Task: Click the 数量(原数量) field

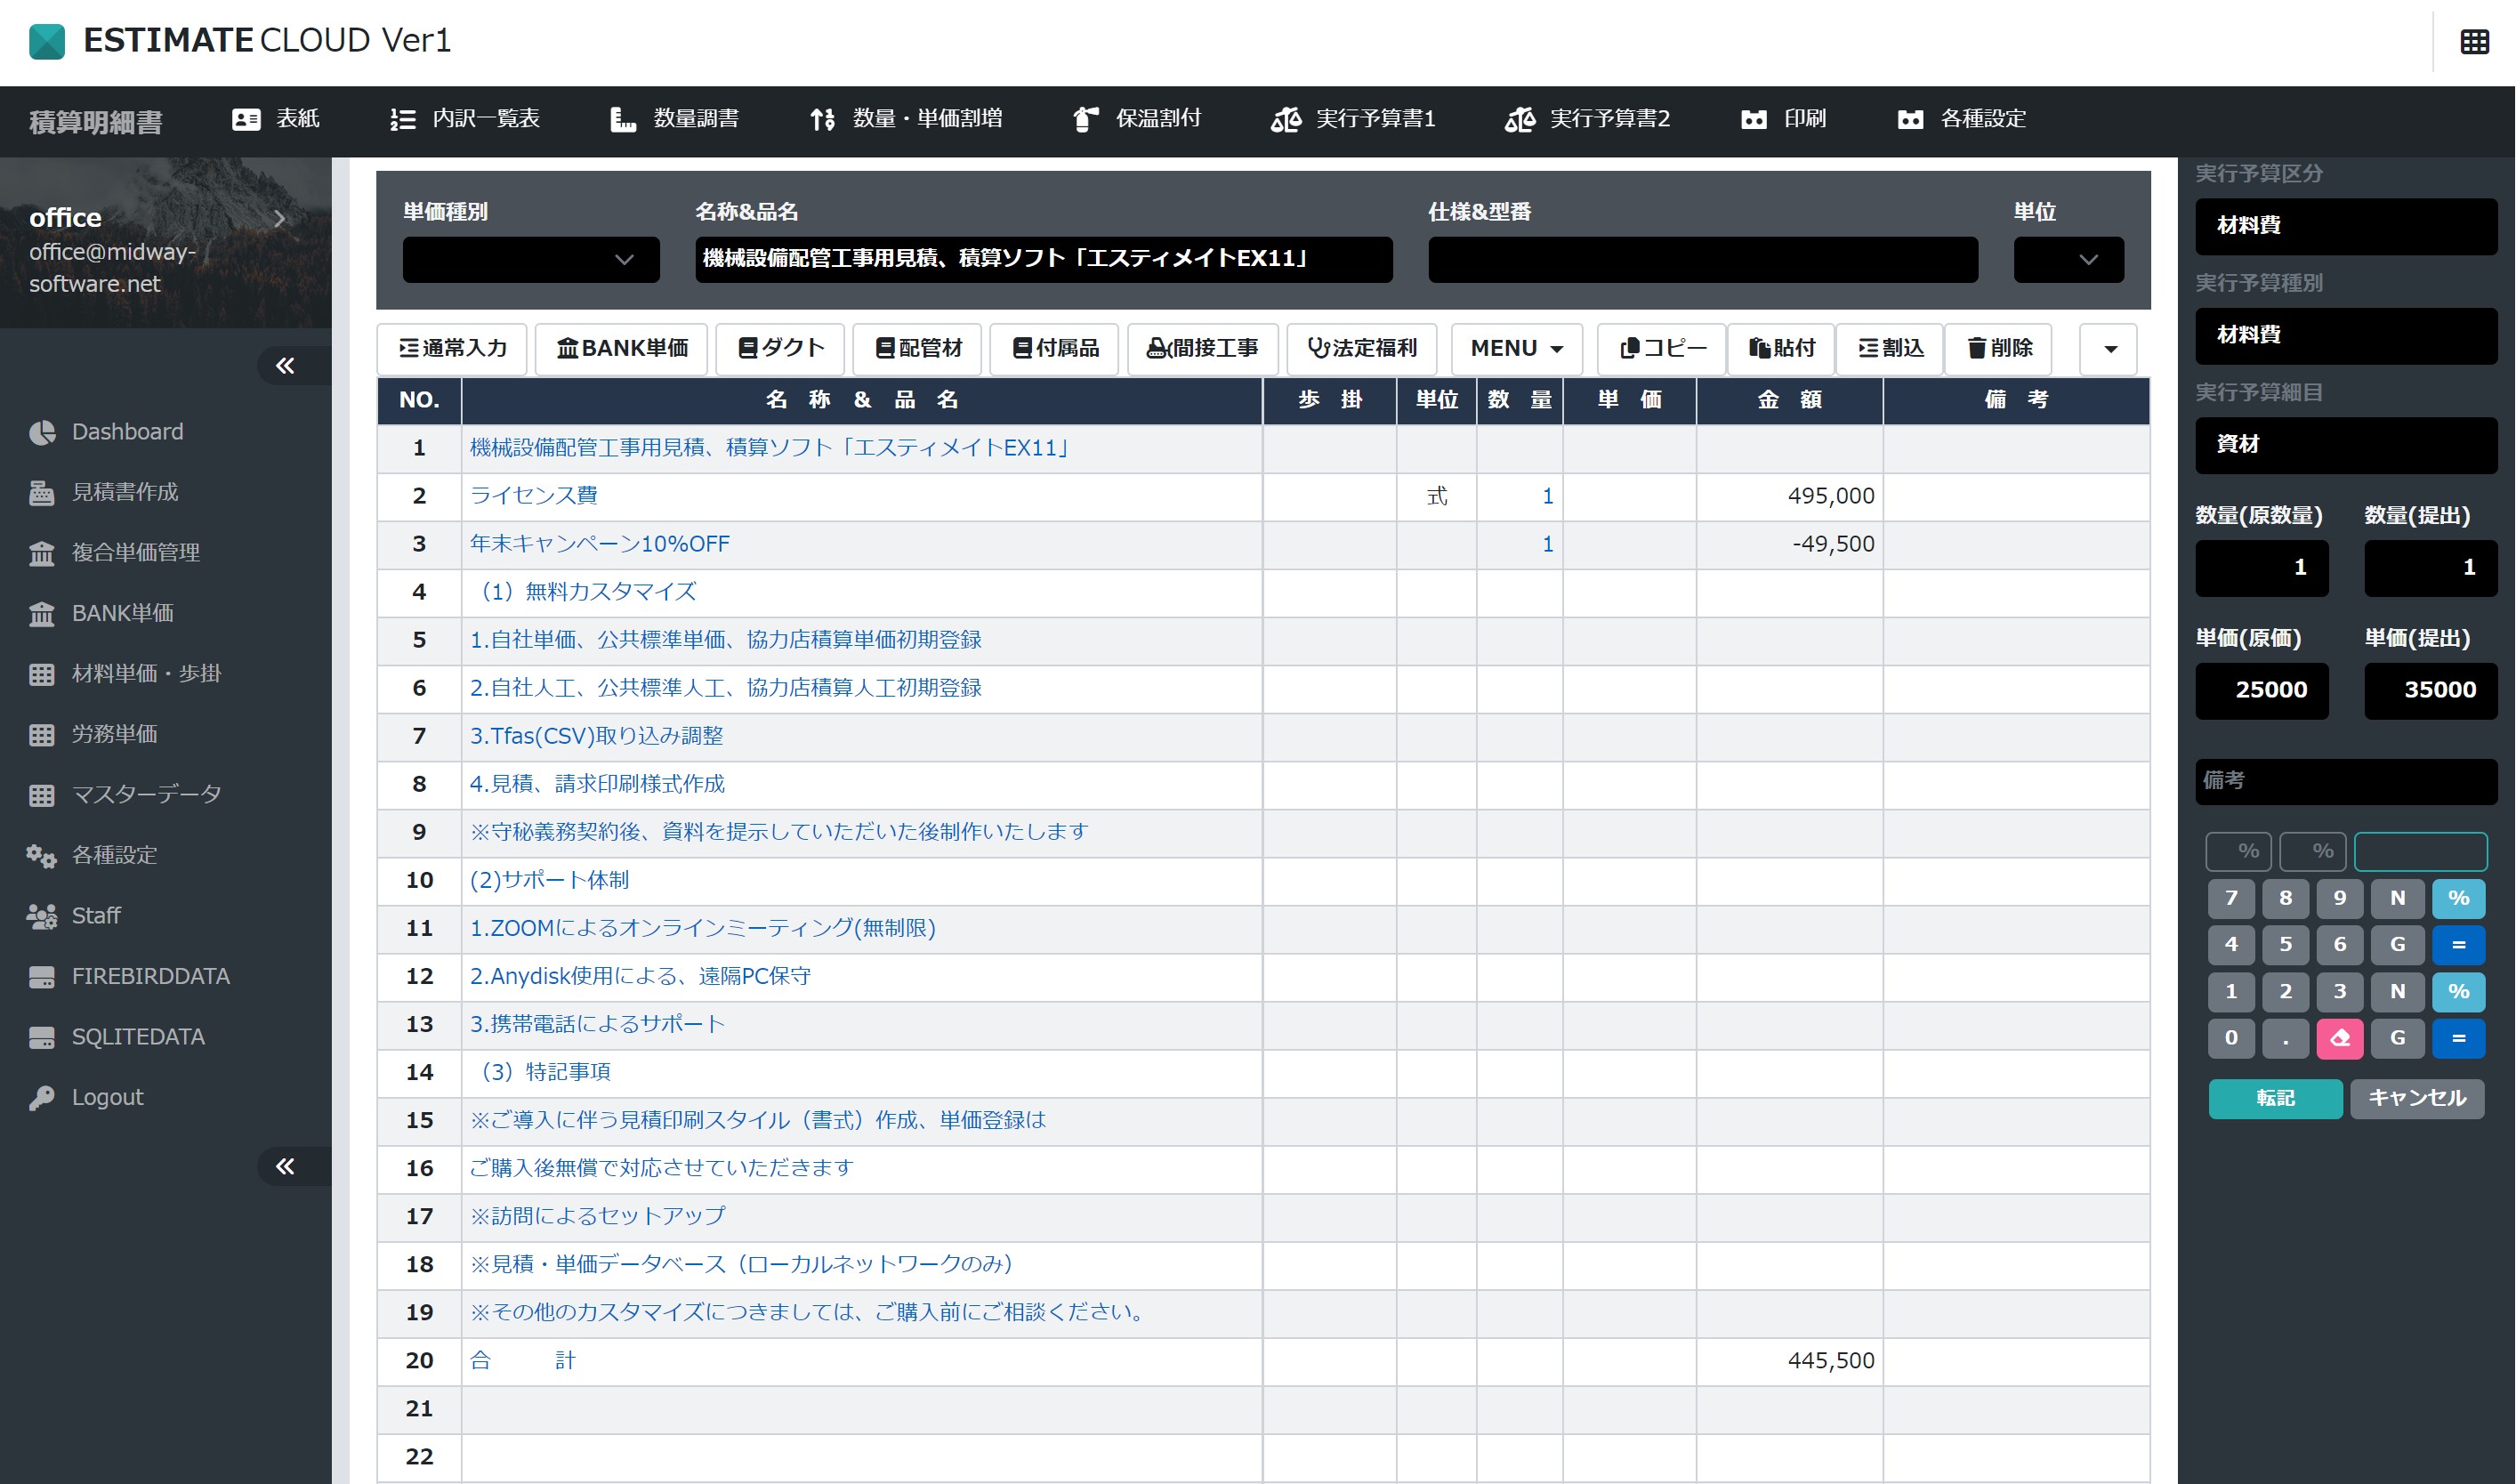Action: (x=2261, y=568)
